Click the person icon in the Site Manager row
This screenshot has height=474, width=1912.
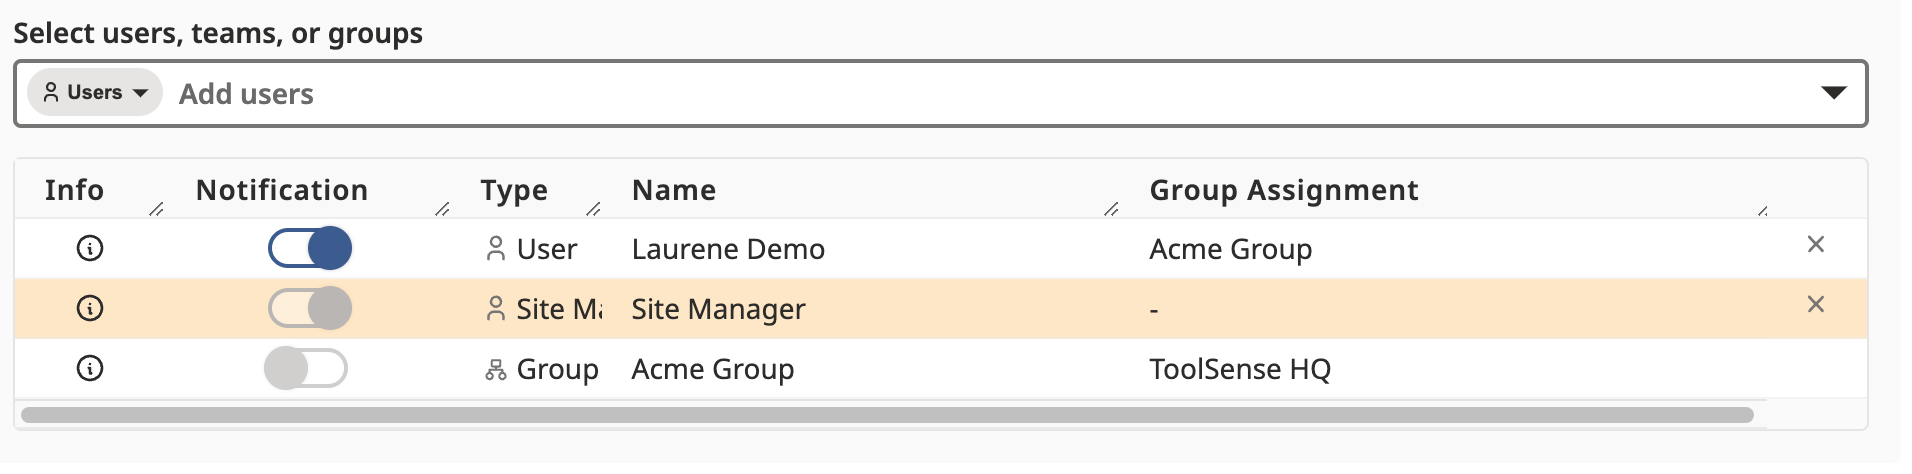coord(495,308)
